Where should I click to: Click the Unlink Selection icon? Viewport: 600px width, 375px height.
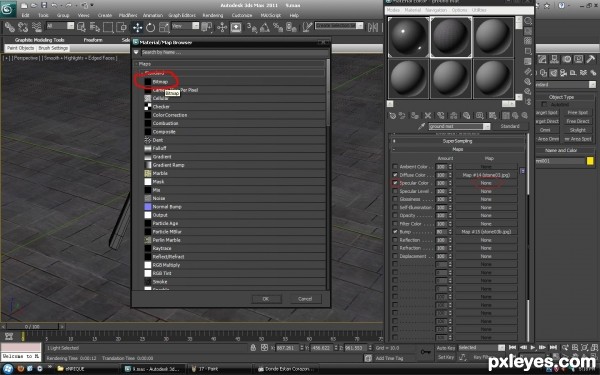[23, 27]
